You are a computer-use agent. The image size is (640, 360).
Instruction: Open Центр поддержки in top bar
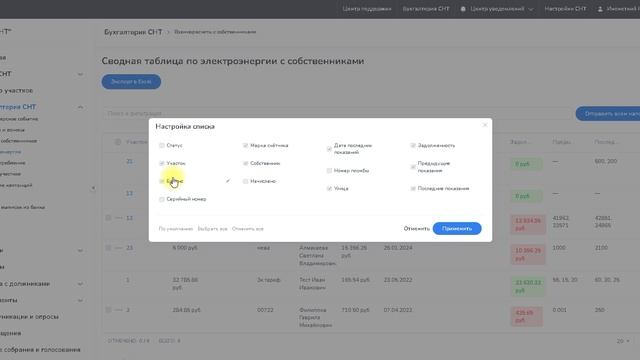pyautogui.click(x=367, y=9)
